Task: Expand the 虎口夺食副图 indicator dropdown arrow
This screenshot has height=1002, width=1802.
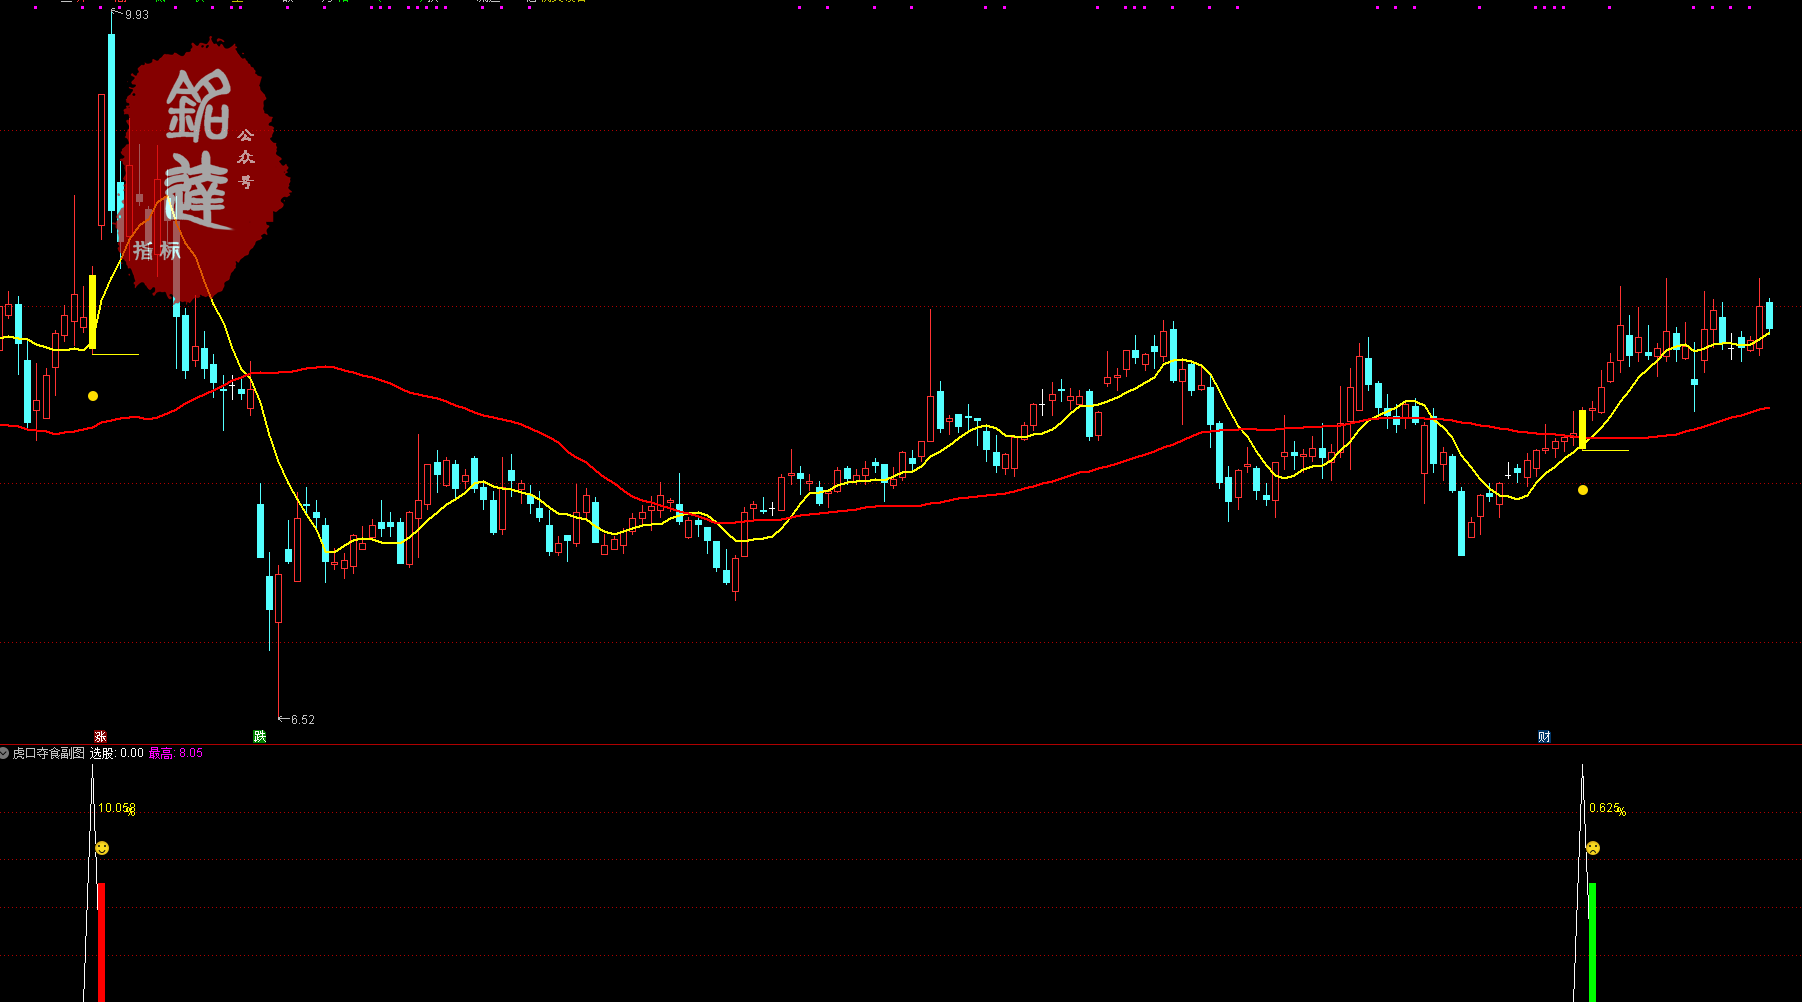Action: 5,753
